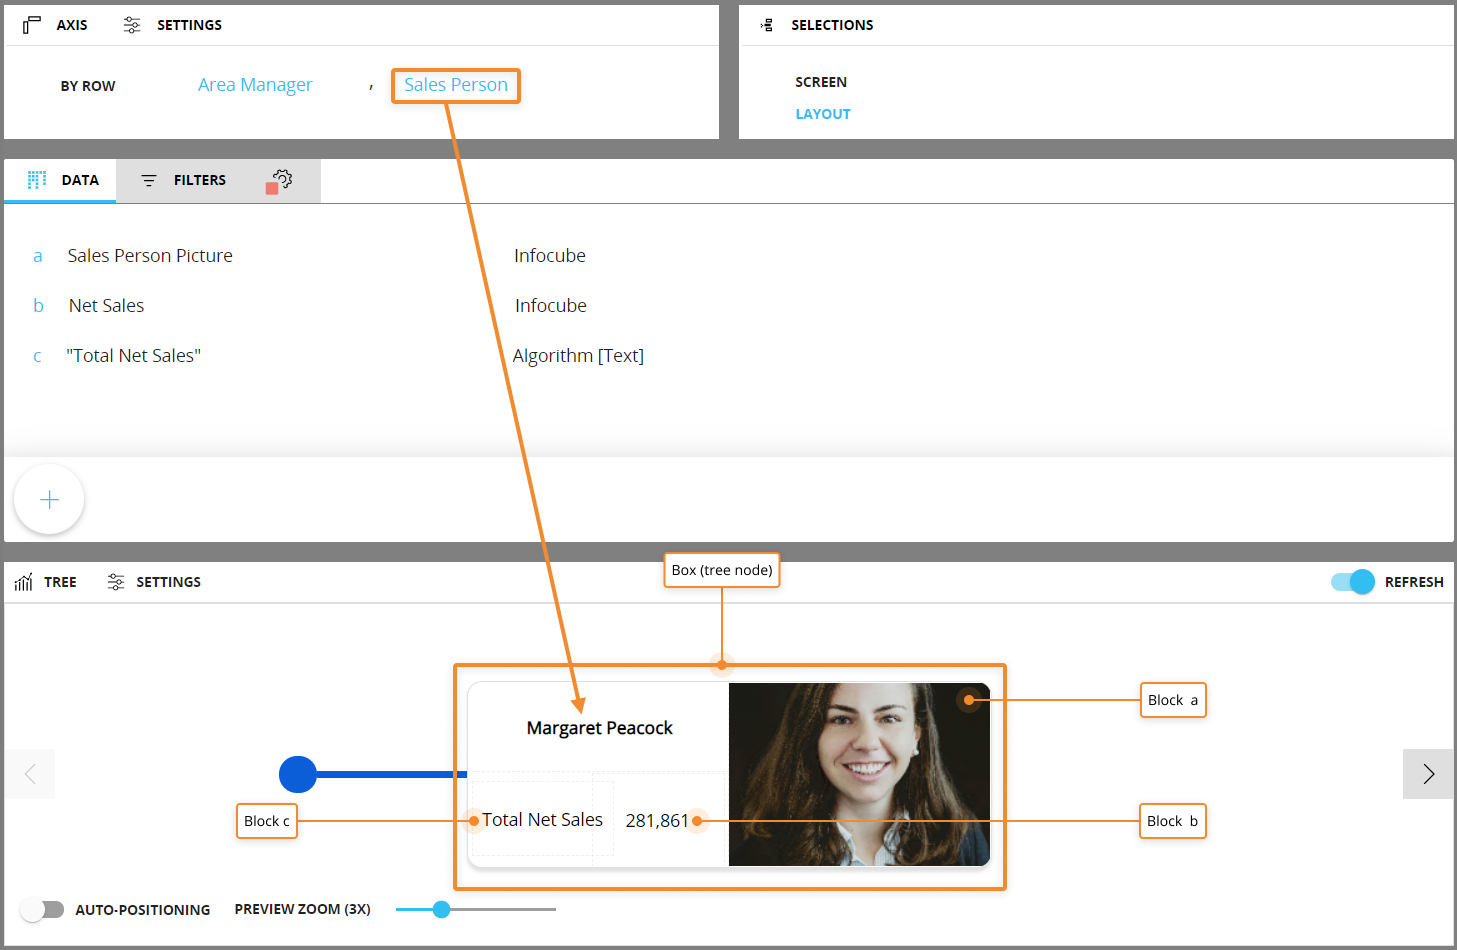Click the Tree chart icon
Screen dimensions: 1457x950
24,582
